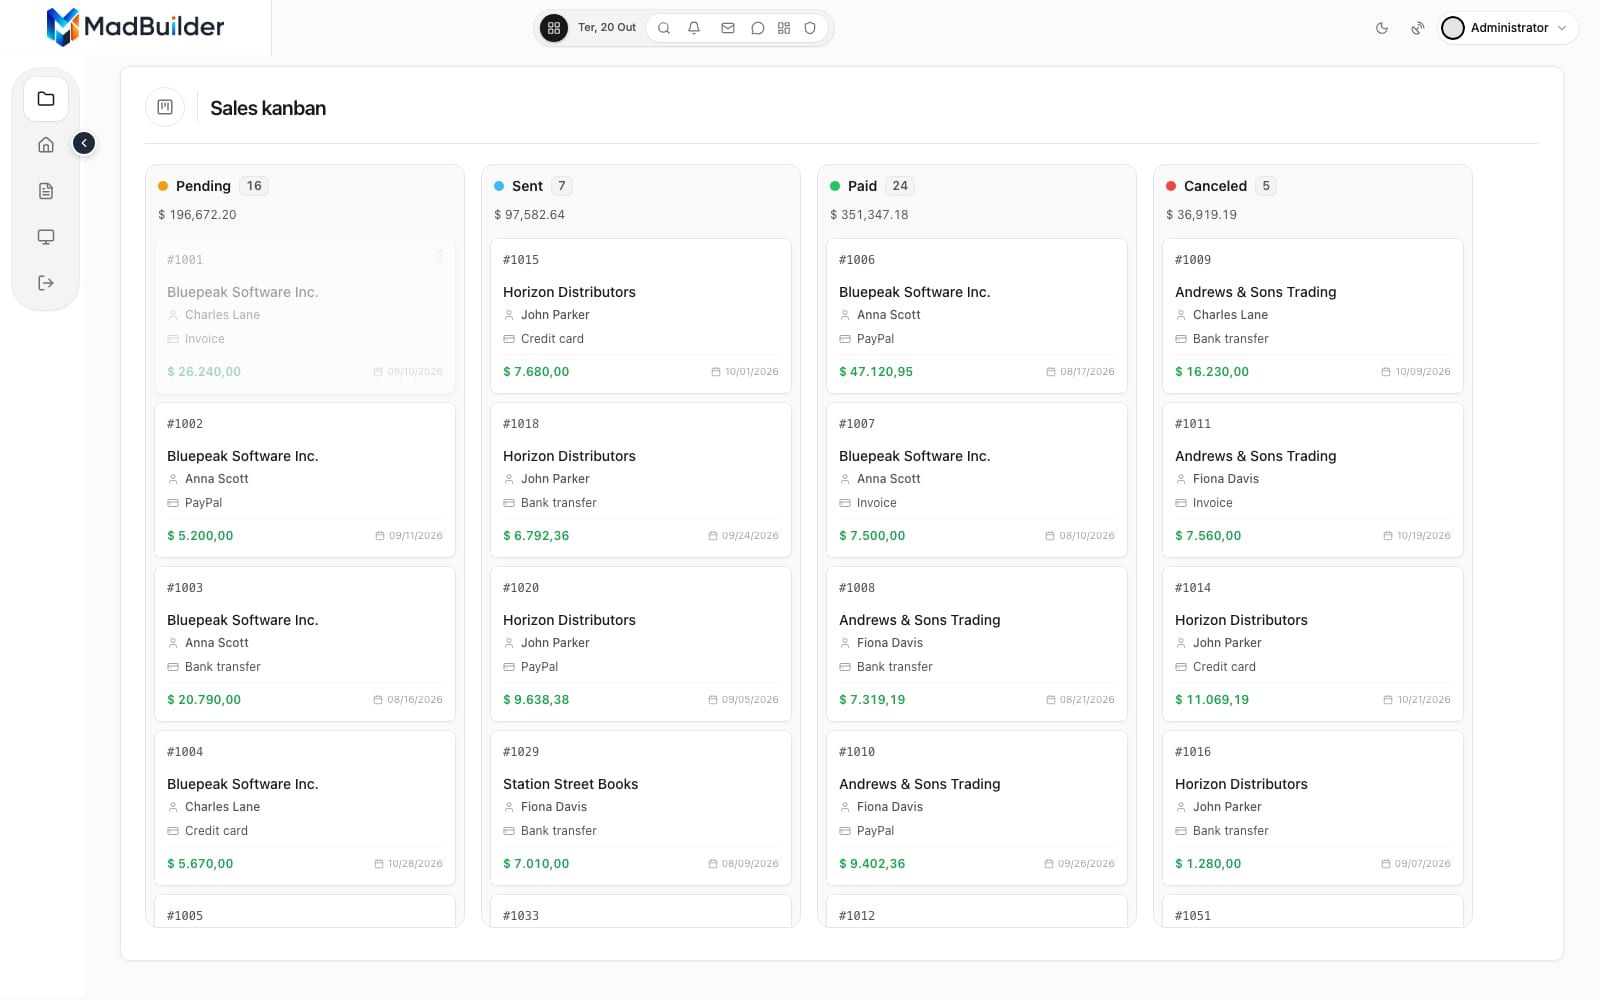Select the Canceled column header
This screenshot has width=1600, height=1000.
(x=1215, y=186)
